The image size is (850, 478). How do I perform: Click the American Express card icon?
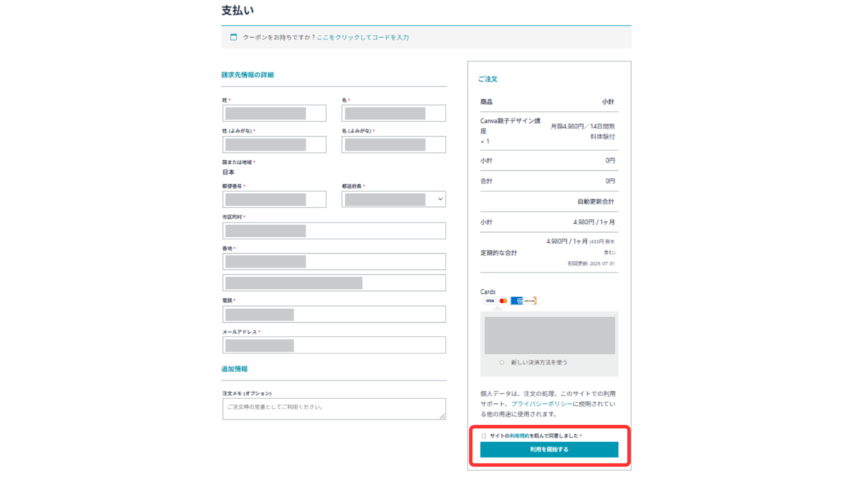click(x=517, y=301)
